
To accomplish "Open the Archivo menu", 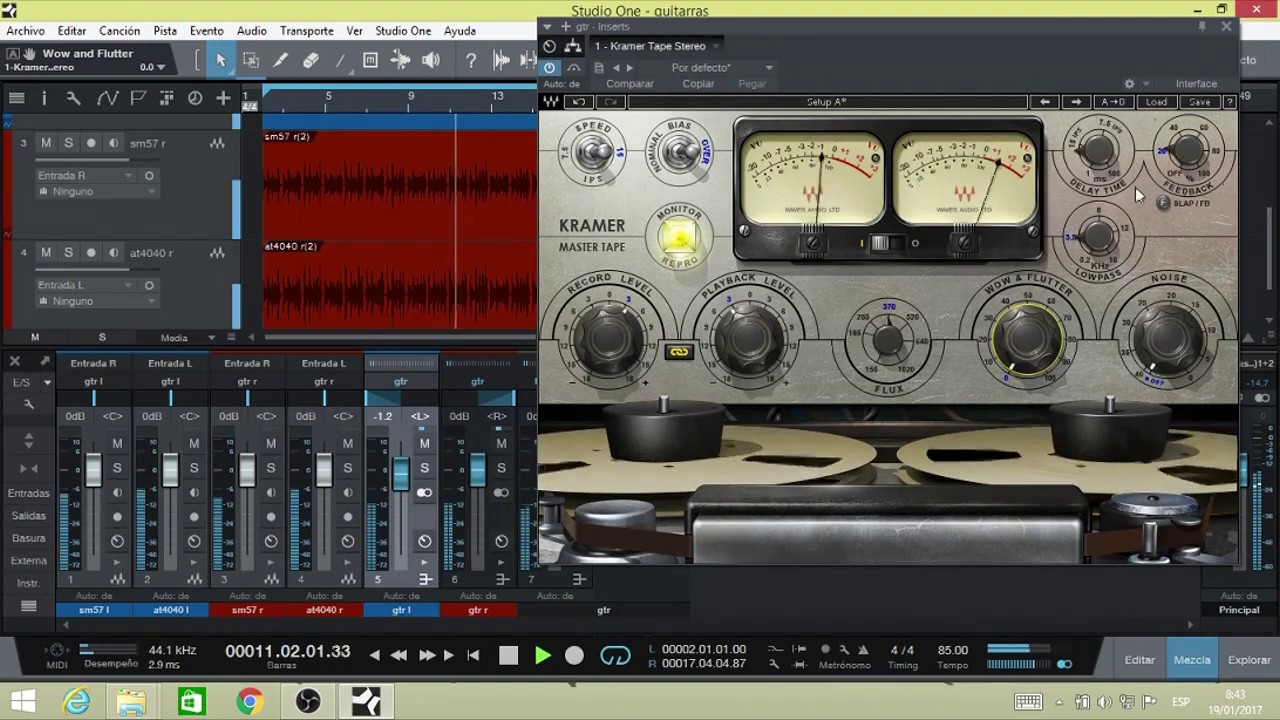I will (x=26, y=31).
